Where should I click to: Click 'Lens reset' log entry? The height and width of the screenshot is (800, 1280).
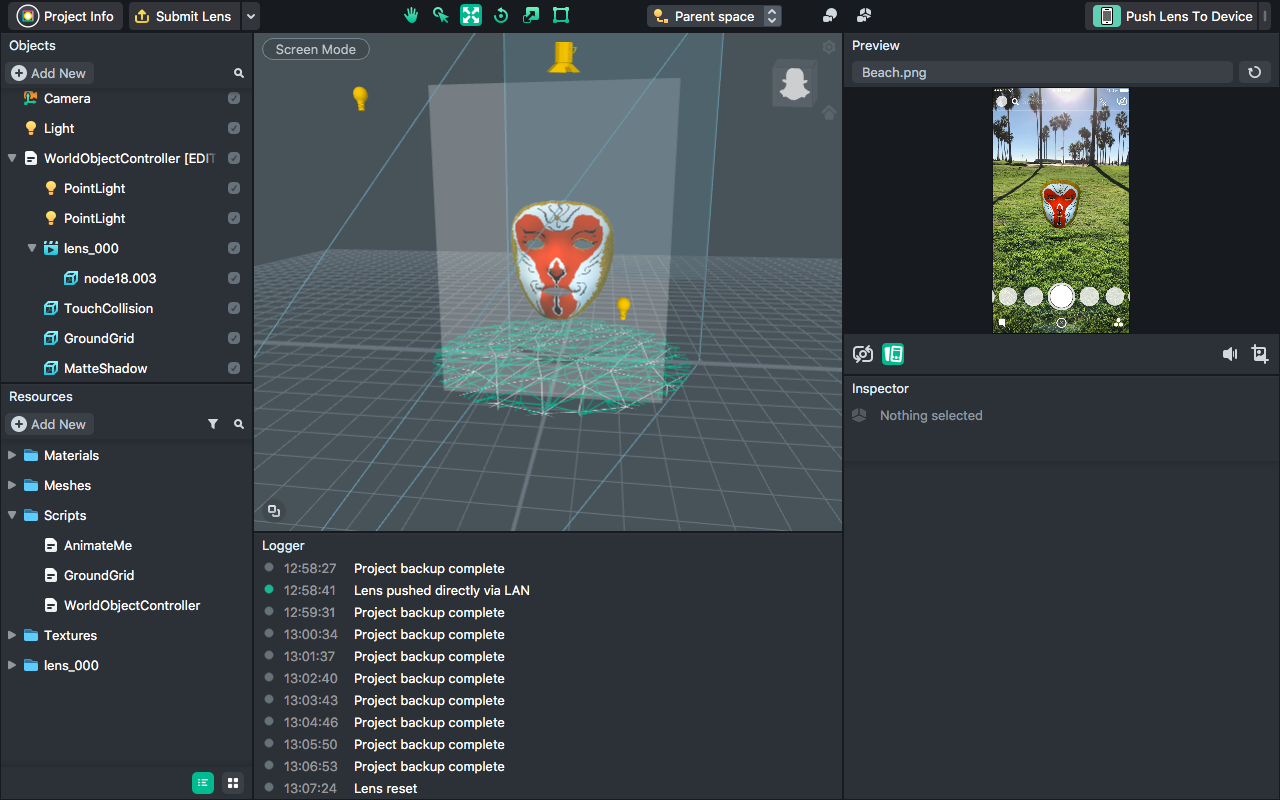click(x=386, y=788)
